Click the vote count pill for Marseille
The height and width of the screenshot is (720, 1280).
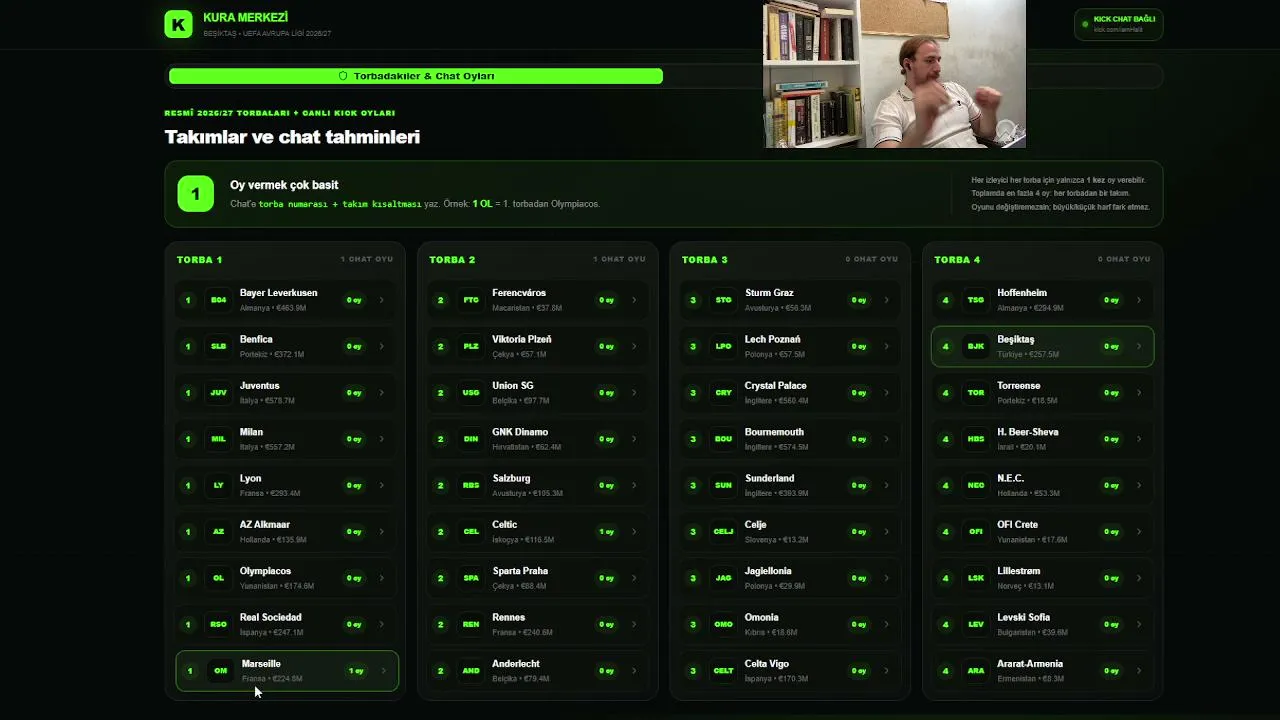(356, 671)
